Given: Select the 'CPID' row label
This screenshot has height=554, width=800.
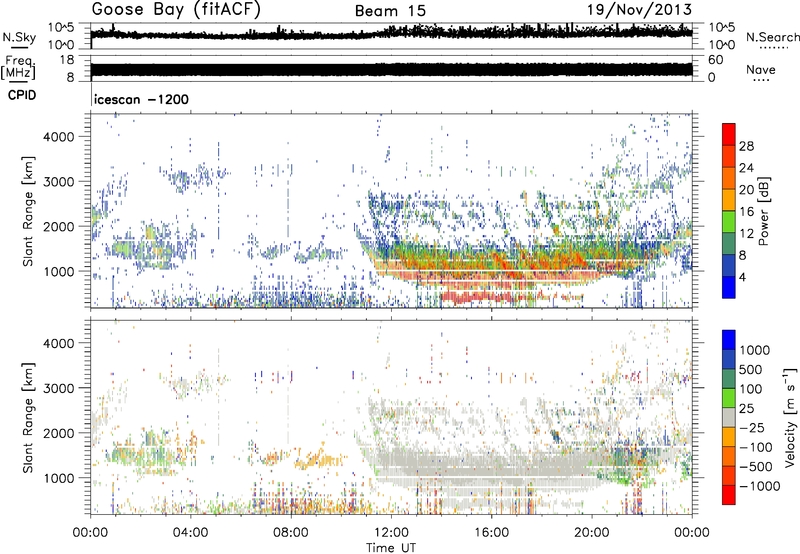Looking at the screenshot, I should (21, 95).
